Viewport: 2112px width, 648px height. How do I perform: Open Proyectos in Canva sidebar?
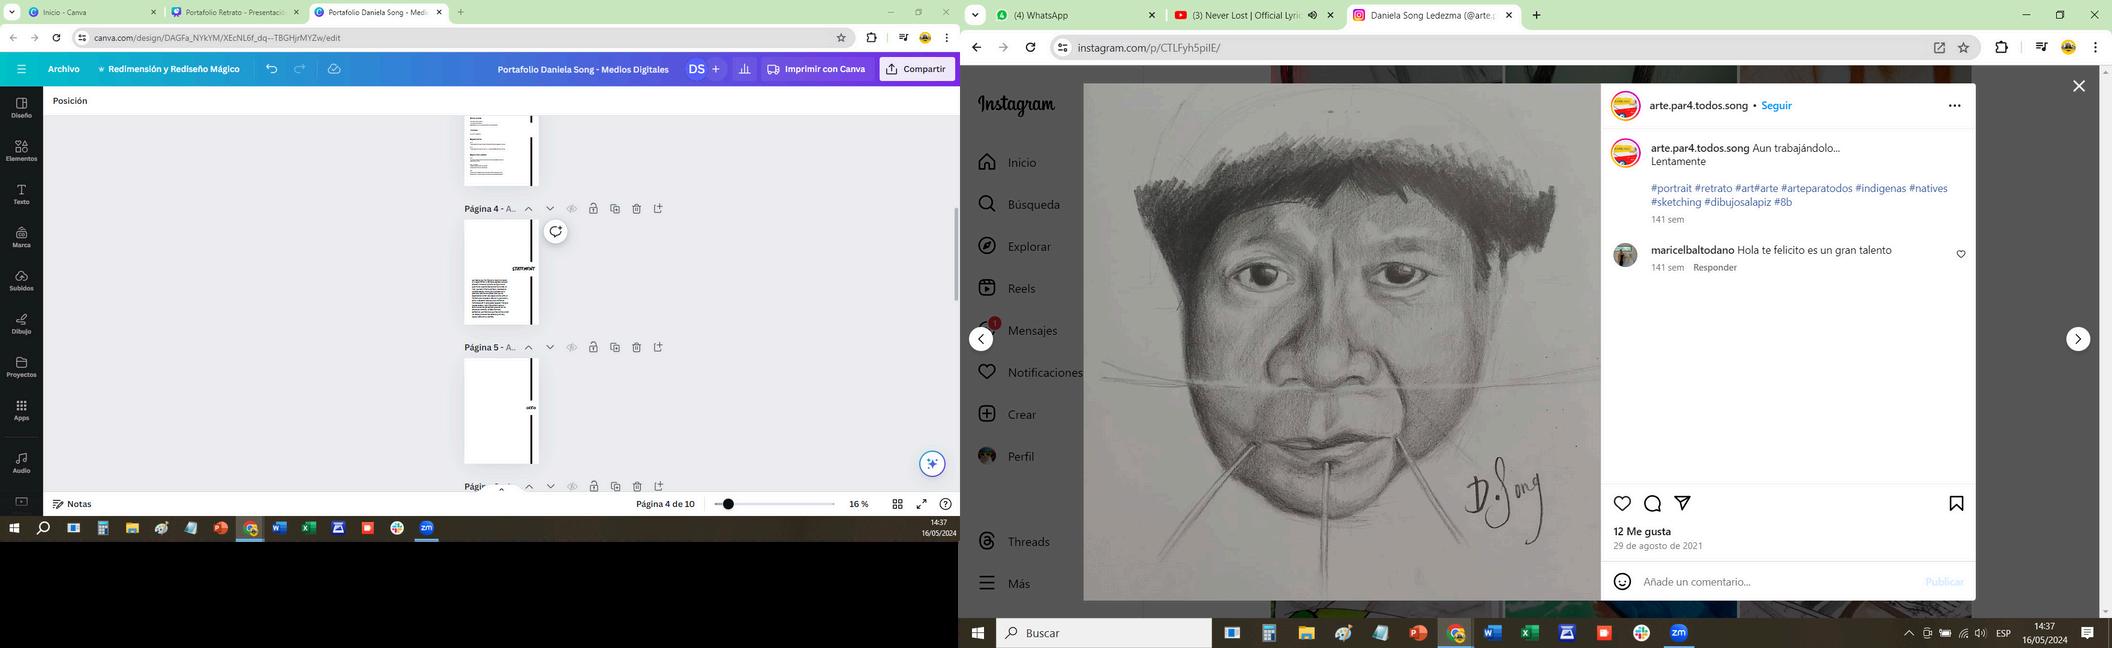click(x=21, y=366)
